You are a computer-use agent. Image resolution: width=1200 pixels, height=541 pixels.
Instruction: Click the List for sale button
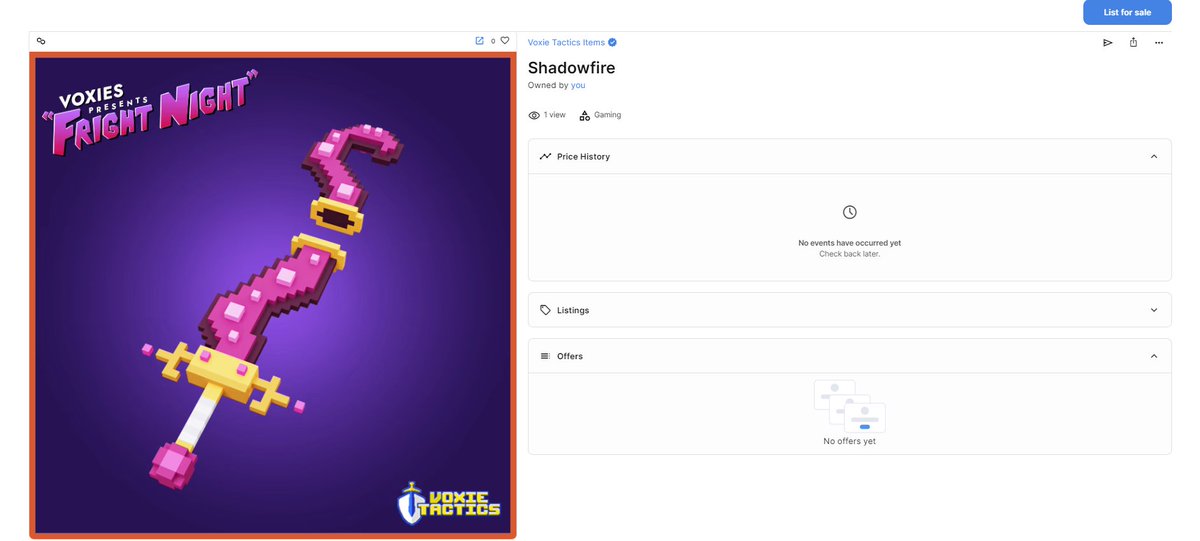tap(1127, 12)
